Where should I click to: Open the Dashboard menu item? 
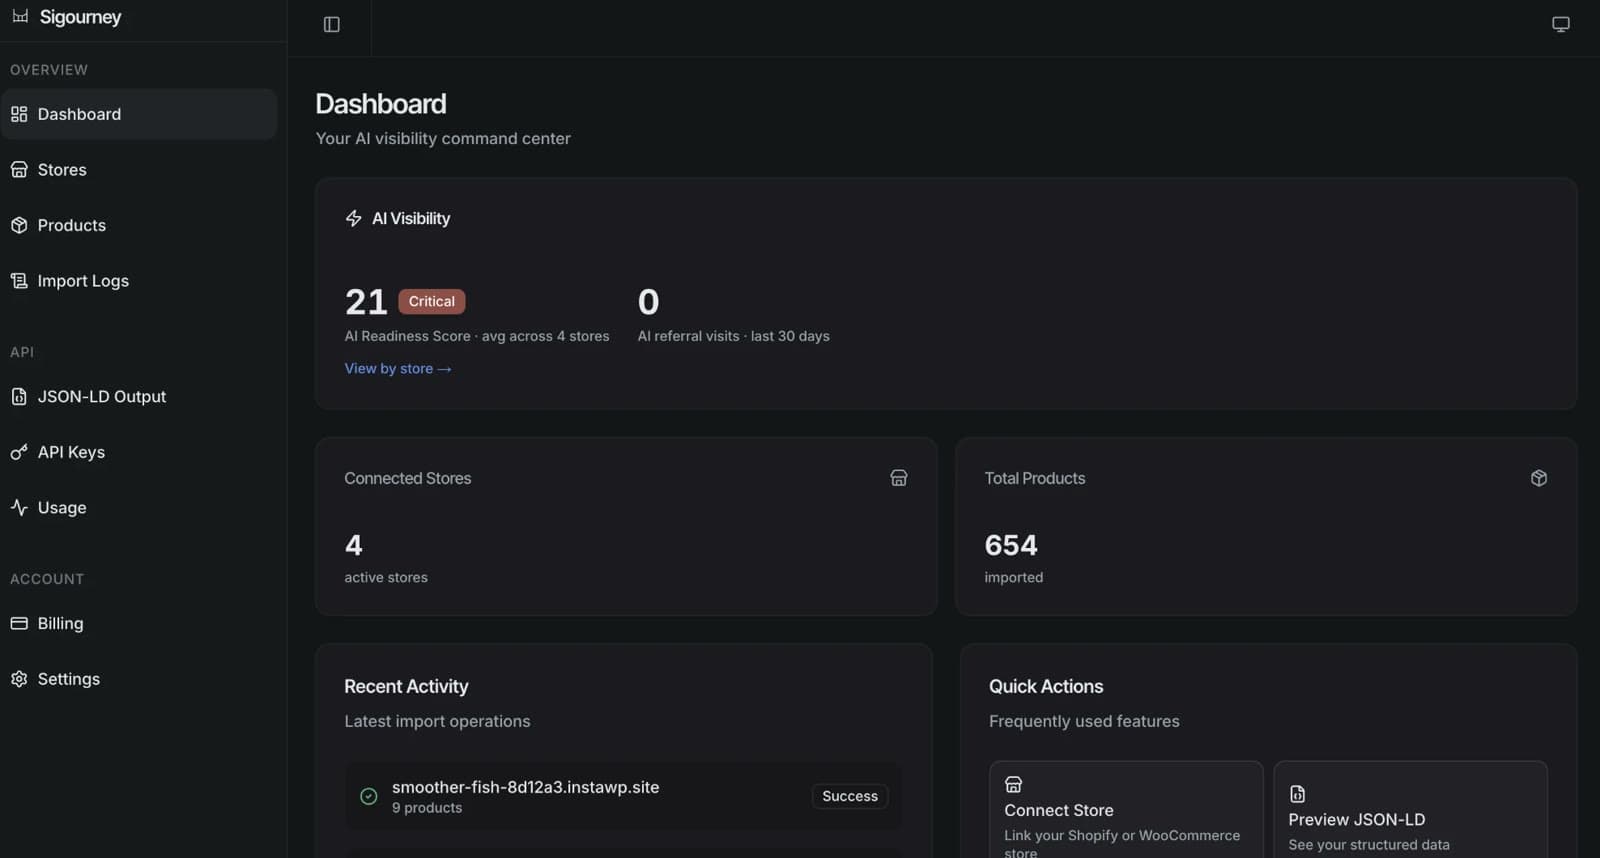pyautogui.click(x=139, y=114)
